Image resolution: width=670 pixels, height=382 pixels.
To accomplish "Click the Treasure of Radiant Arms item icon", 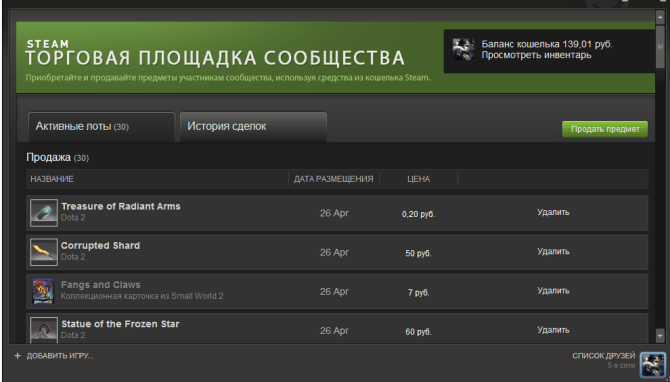I will coord(44,213).
